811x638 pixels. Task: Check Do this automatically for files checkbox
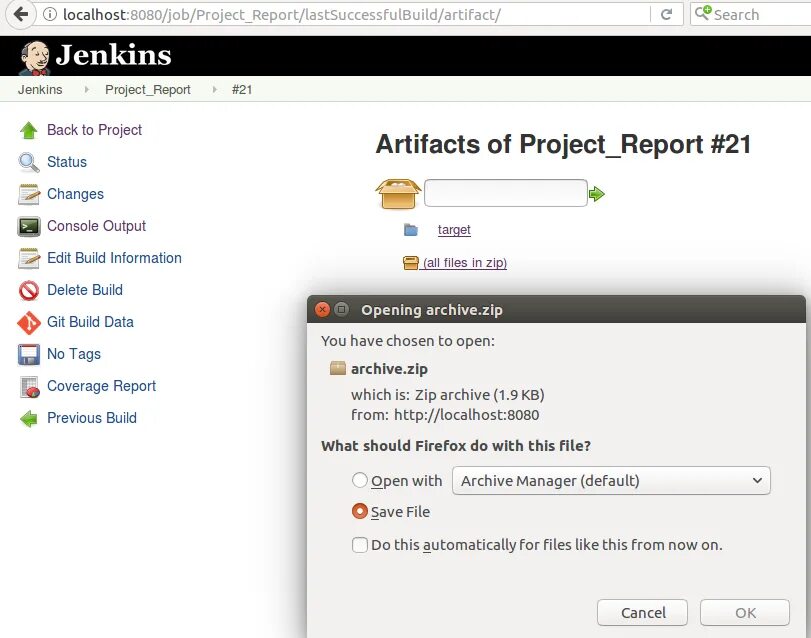pos(359,544)
